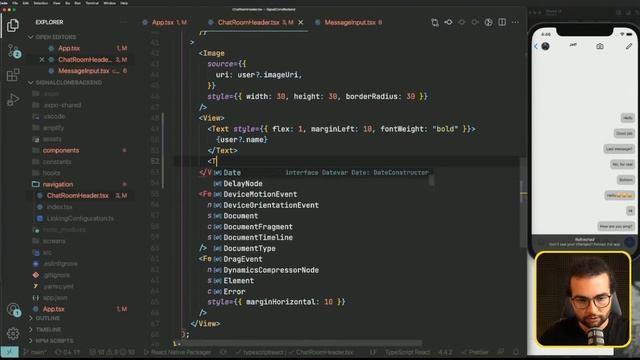The width and height of the screenshot is (640, 360).
Task: Tap the back chevron in the simulator chat
Action: (536, 46)
